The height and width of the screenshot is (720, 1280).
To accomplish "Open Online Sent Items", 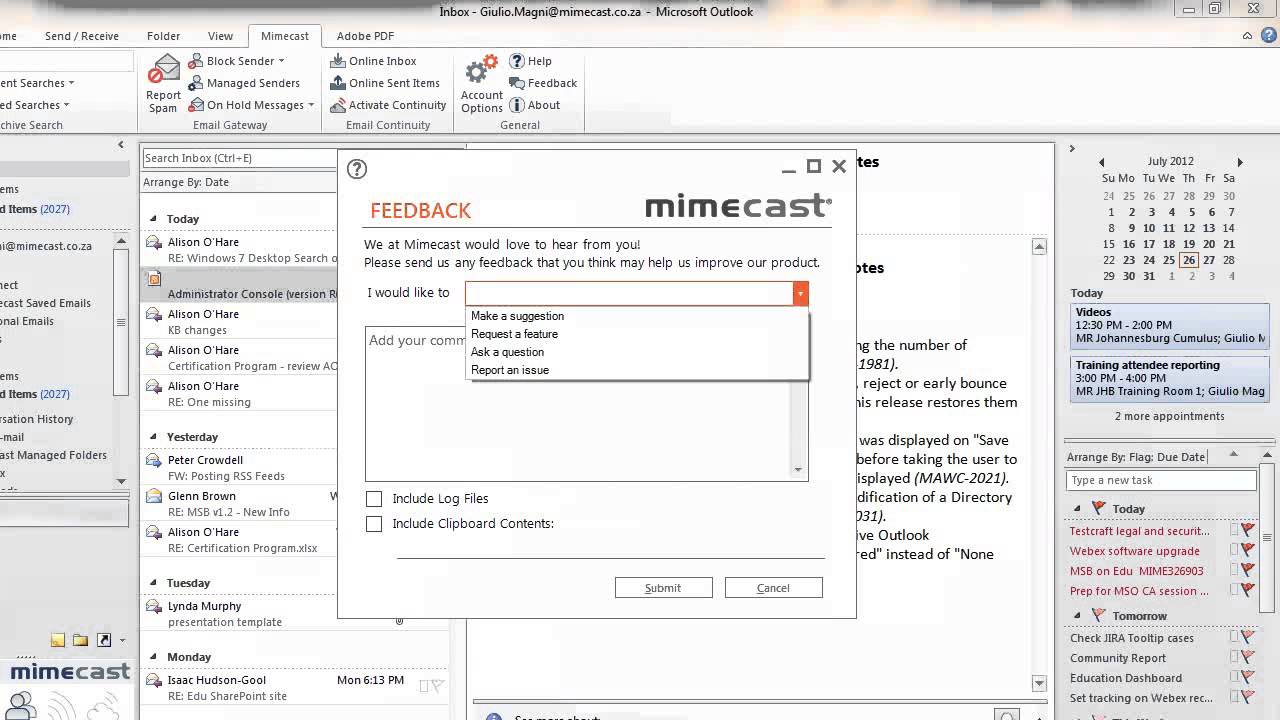I will click(384, 83).
